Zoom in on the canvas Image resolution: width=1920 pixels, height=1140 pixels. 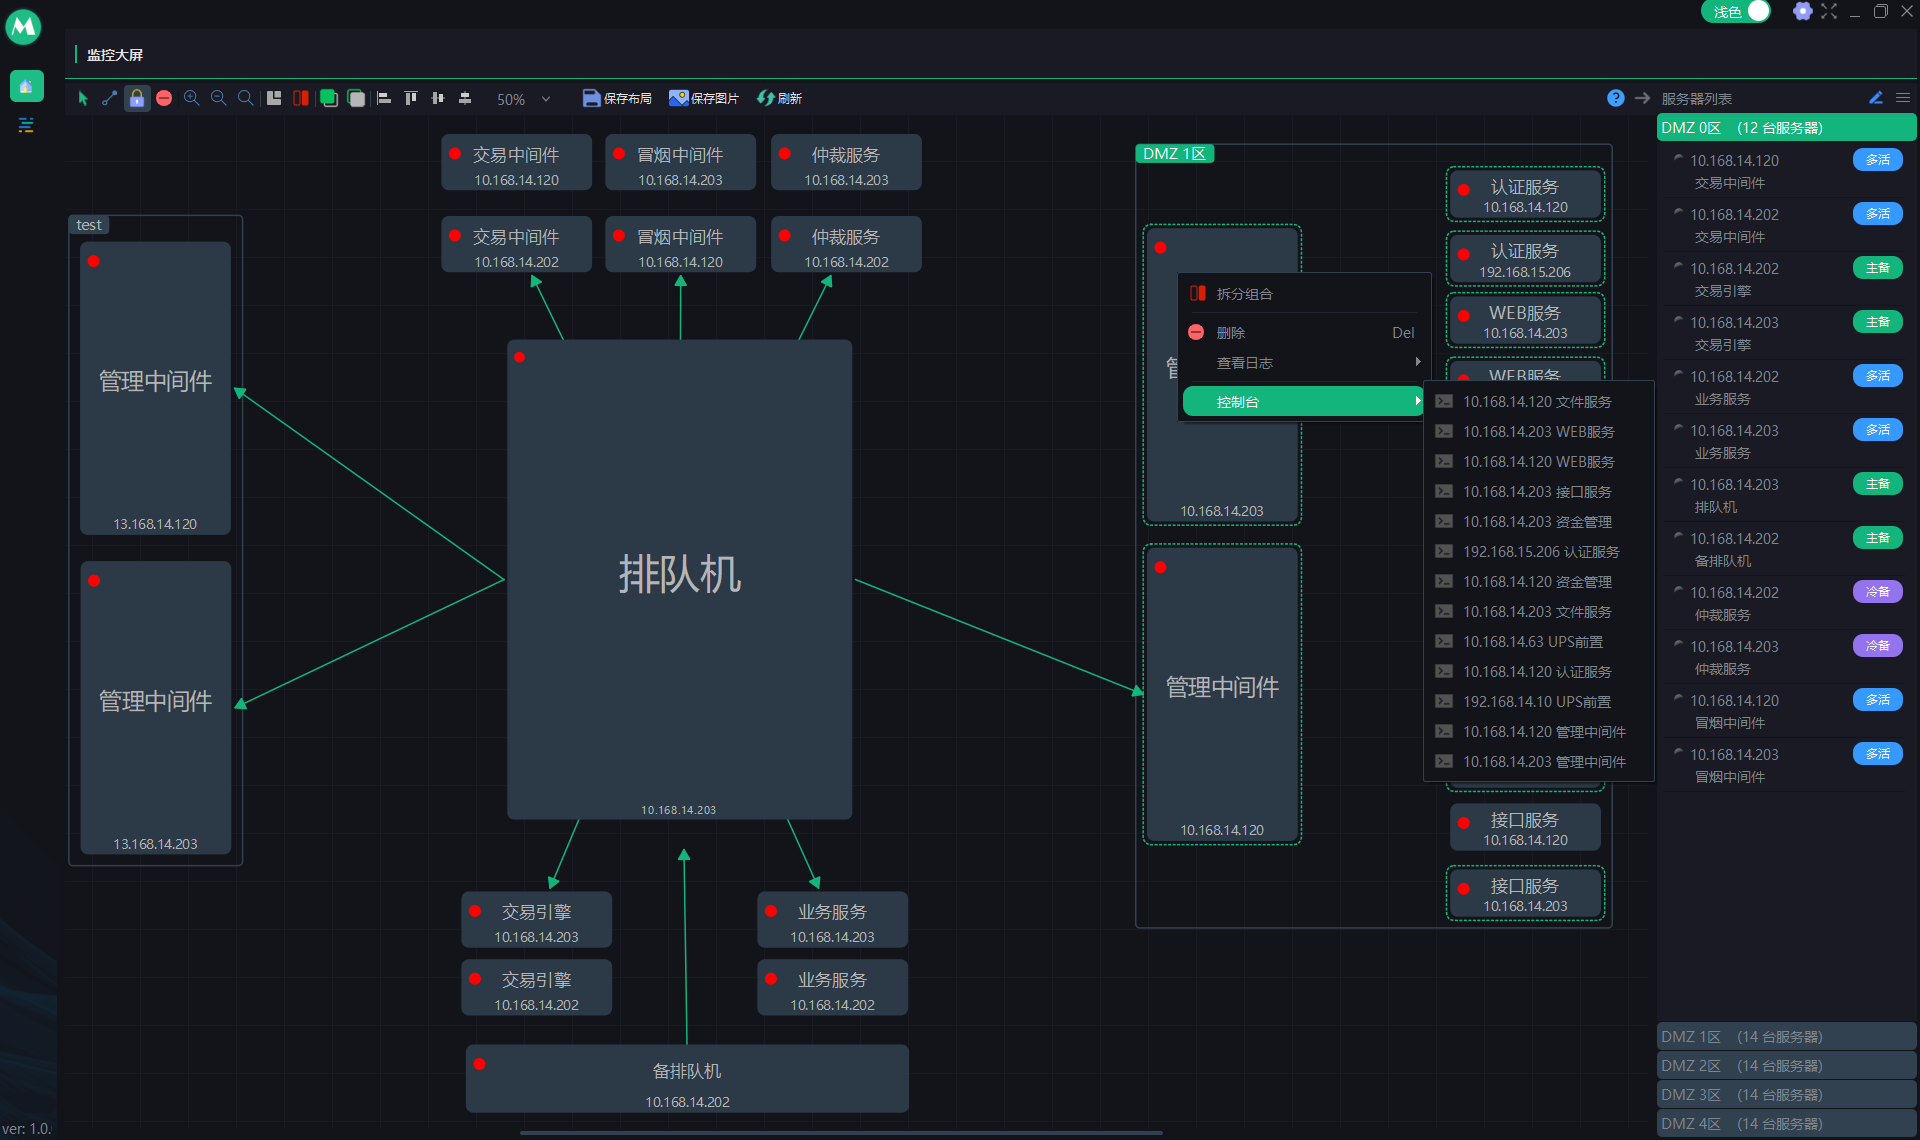(191, 98)
